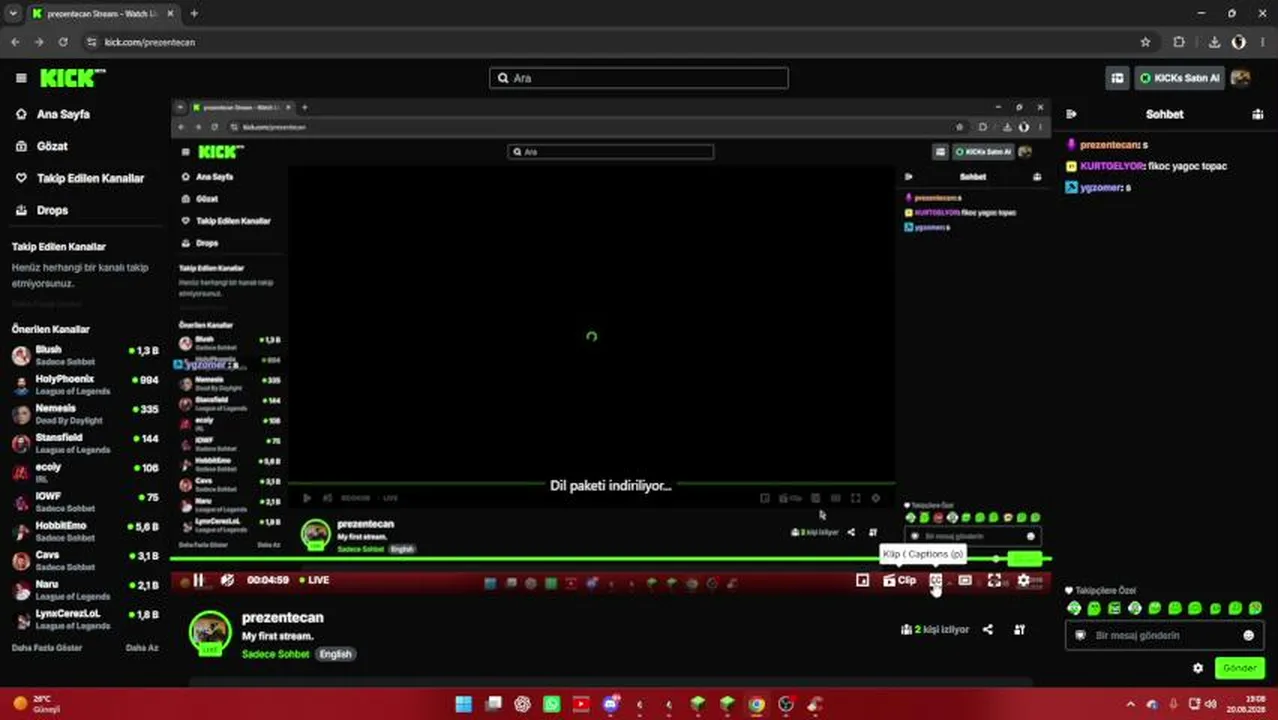Select the prezentecan Stream browser tab
Image resolution: width=1278 pixels, height=720 pixels.
(x=103, y=14)
